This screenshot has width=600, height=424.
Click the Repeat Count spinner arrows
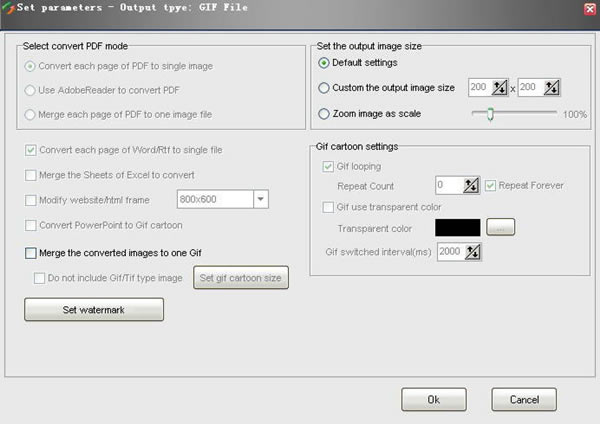pos(471,186)
